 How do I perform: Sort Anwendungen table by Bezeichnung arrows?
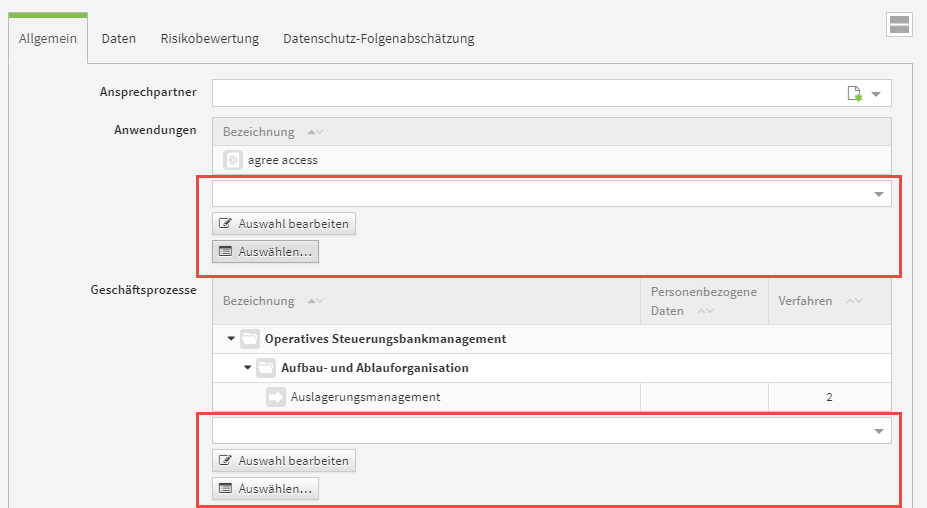pos(315,132)
